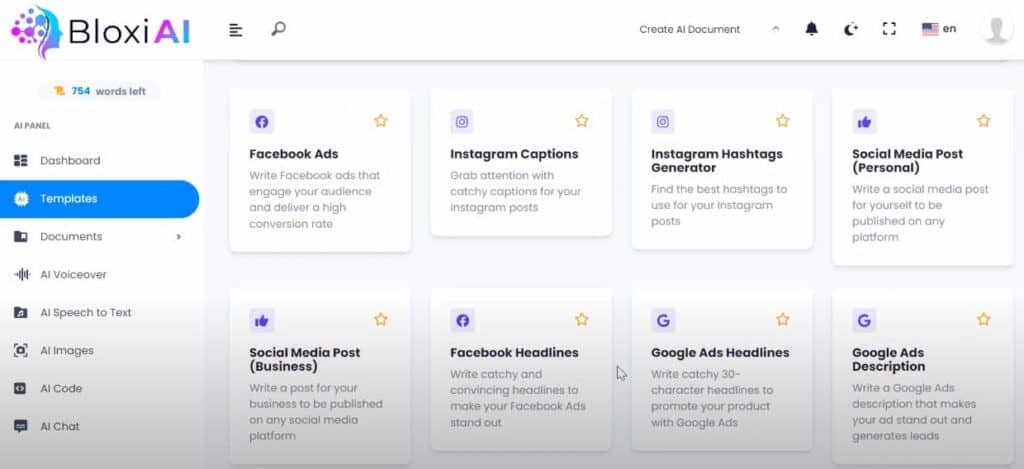Click the Facebook icon on Facebook Ads card
Image resolution: width=1024 pixels, height=469 pixels.
[x=262, y=122]
